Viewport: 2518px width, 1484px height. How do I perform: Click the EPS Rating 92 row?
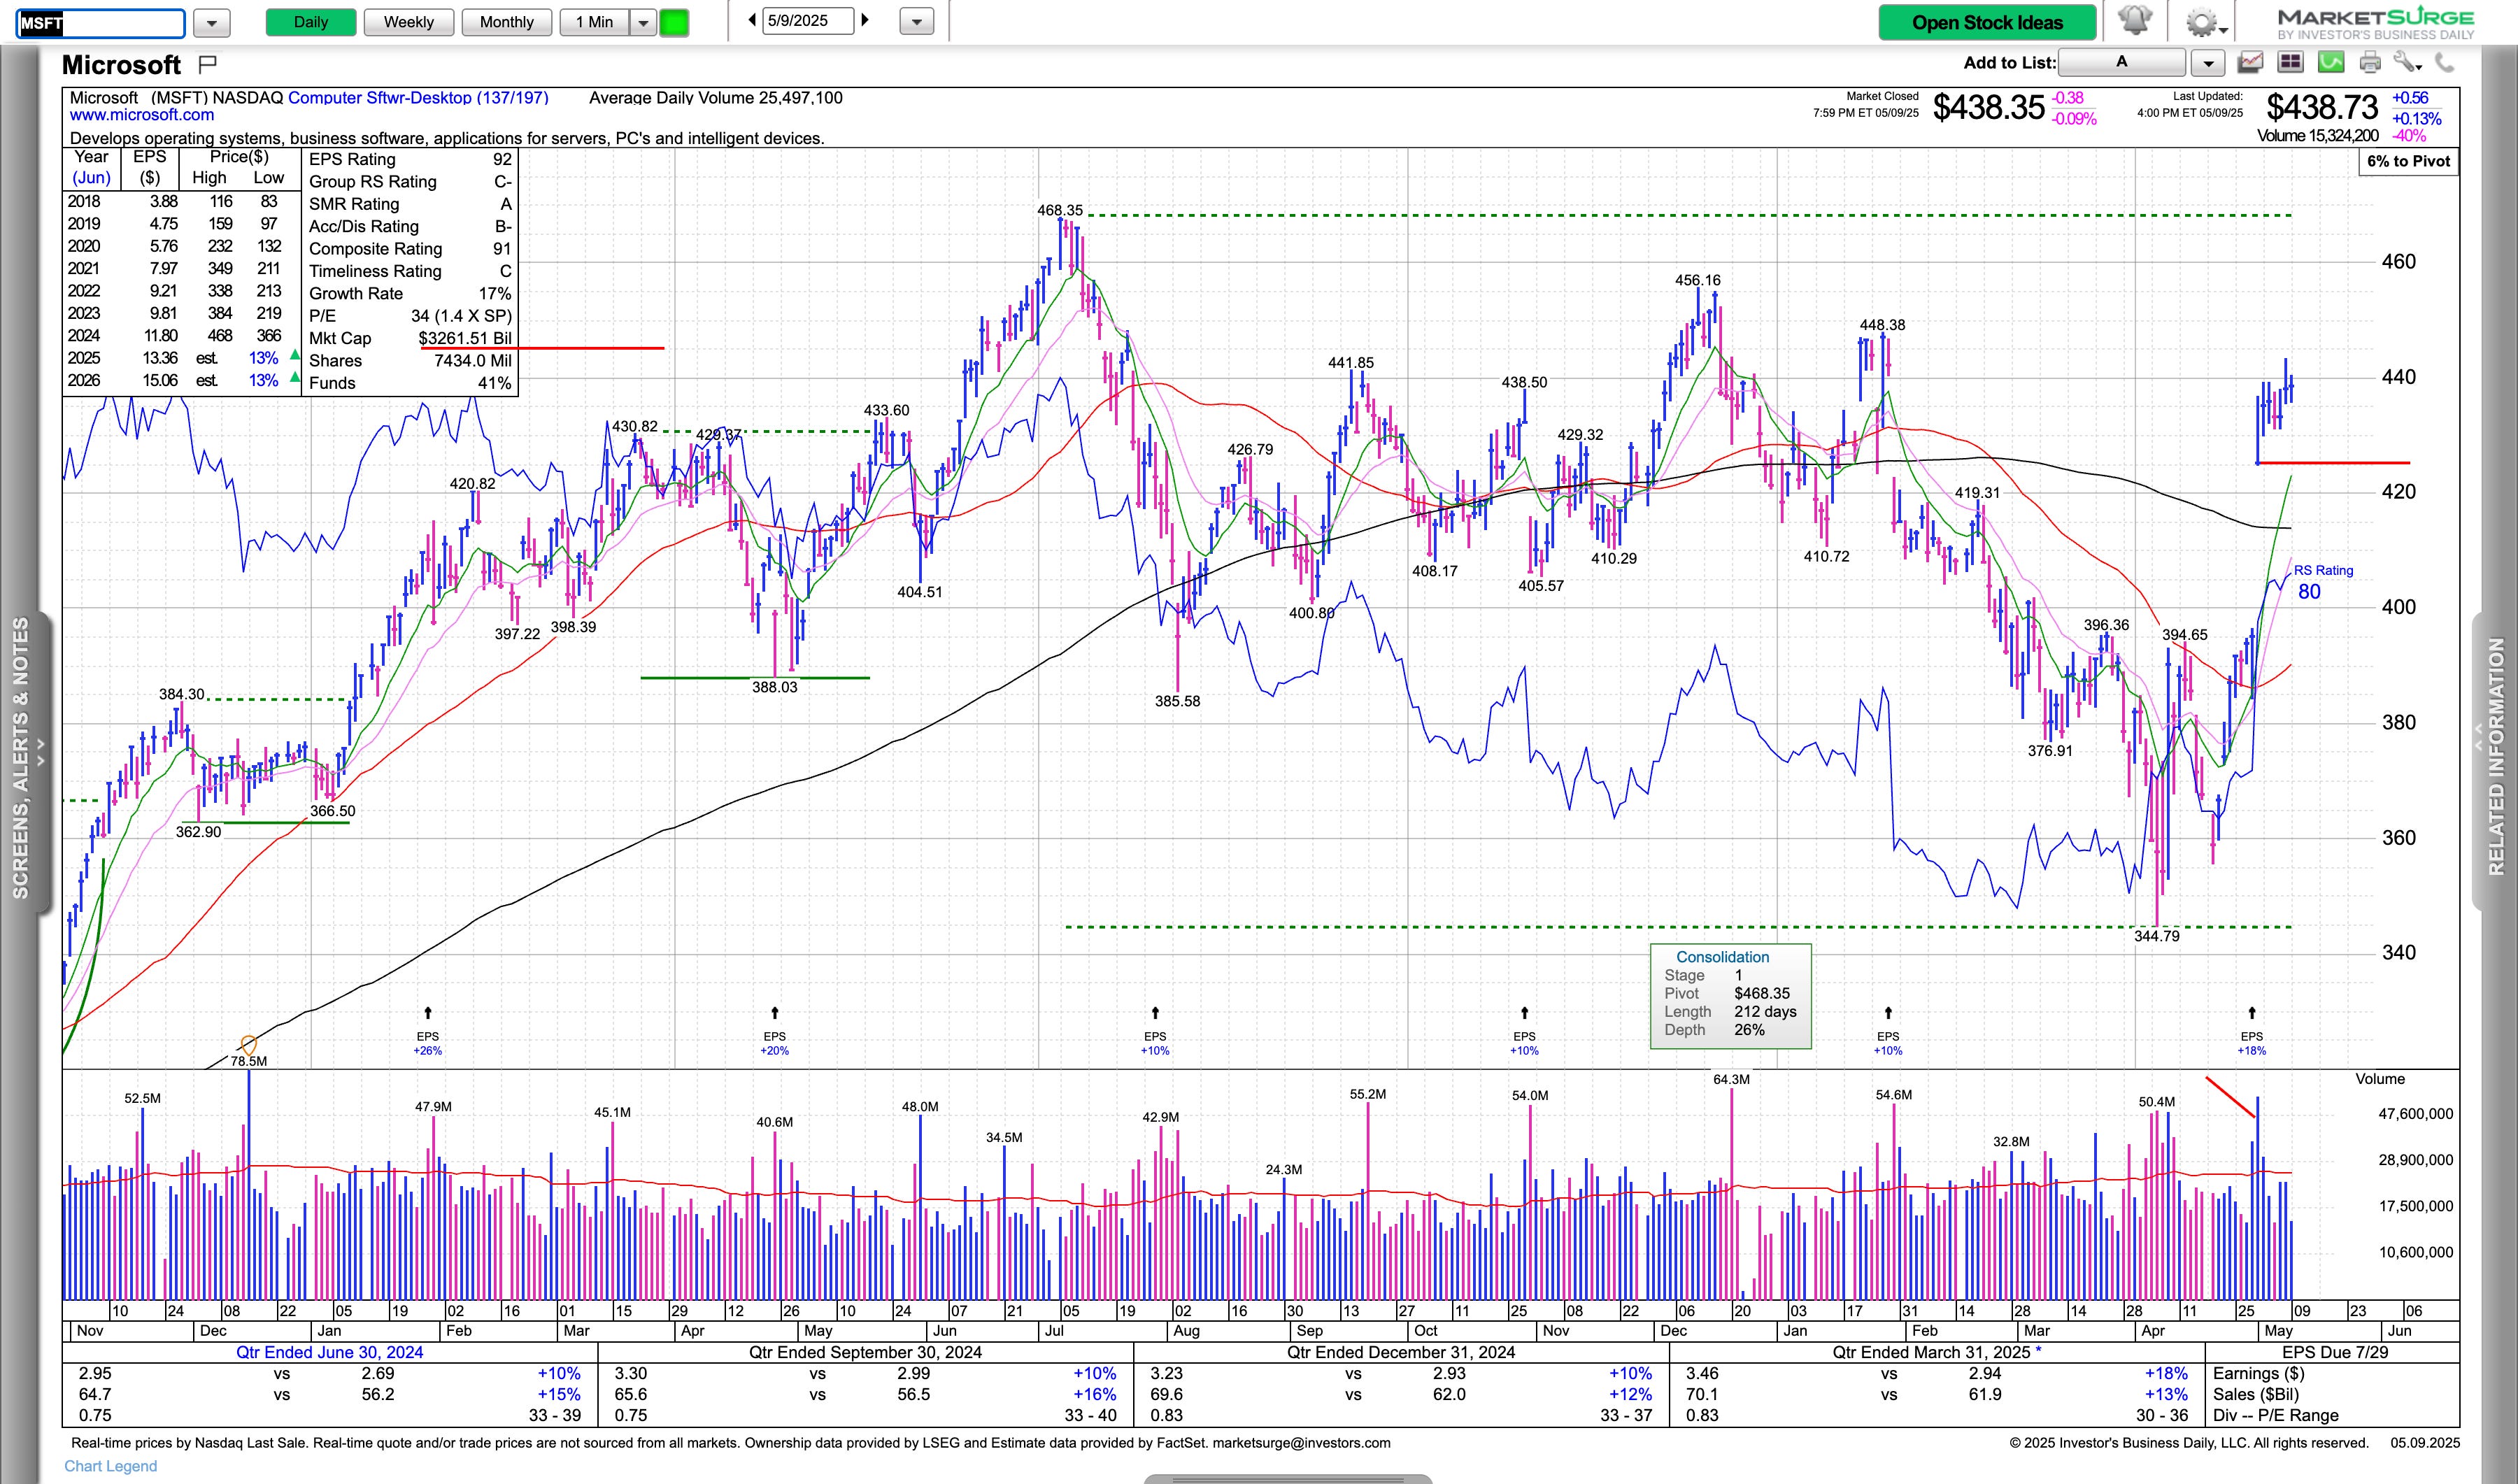(x=410, y=159)
